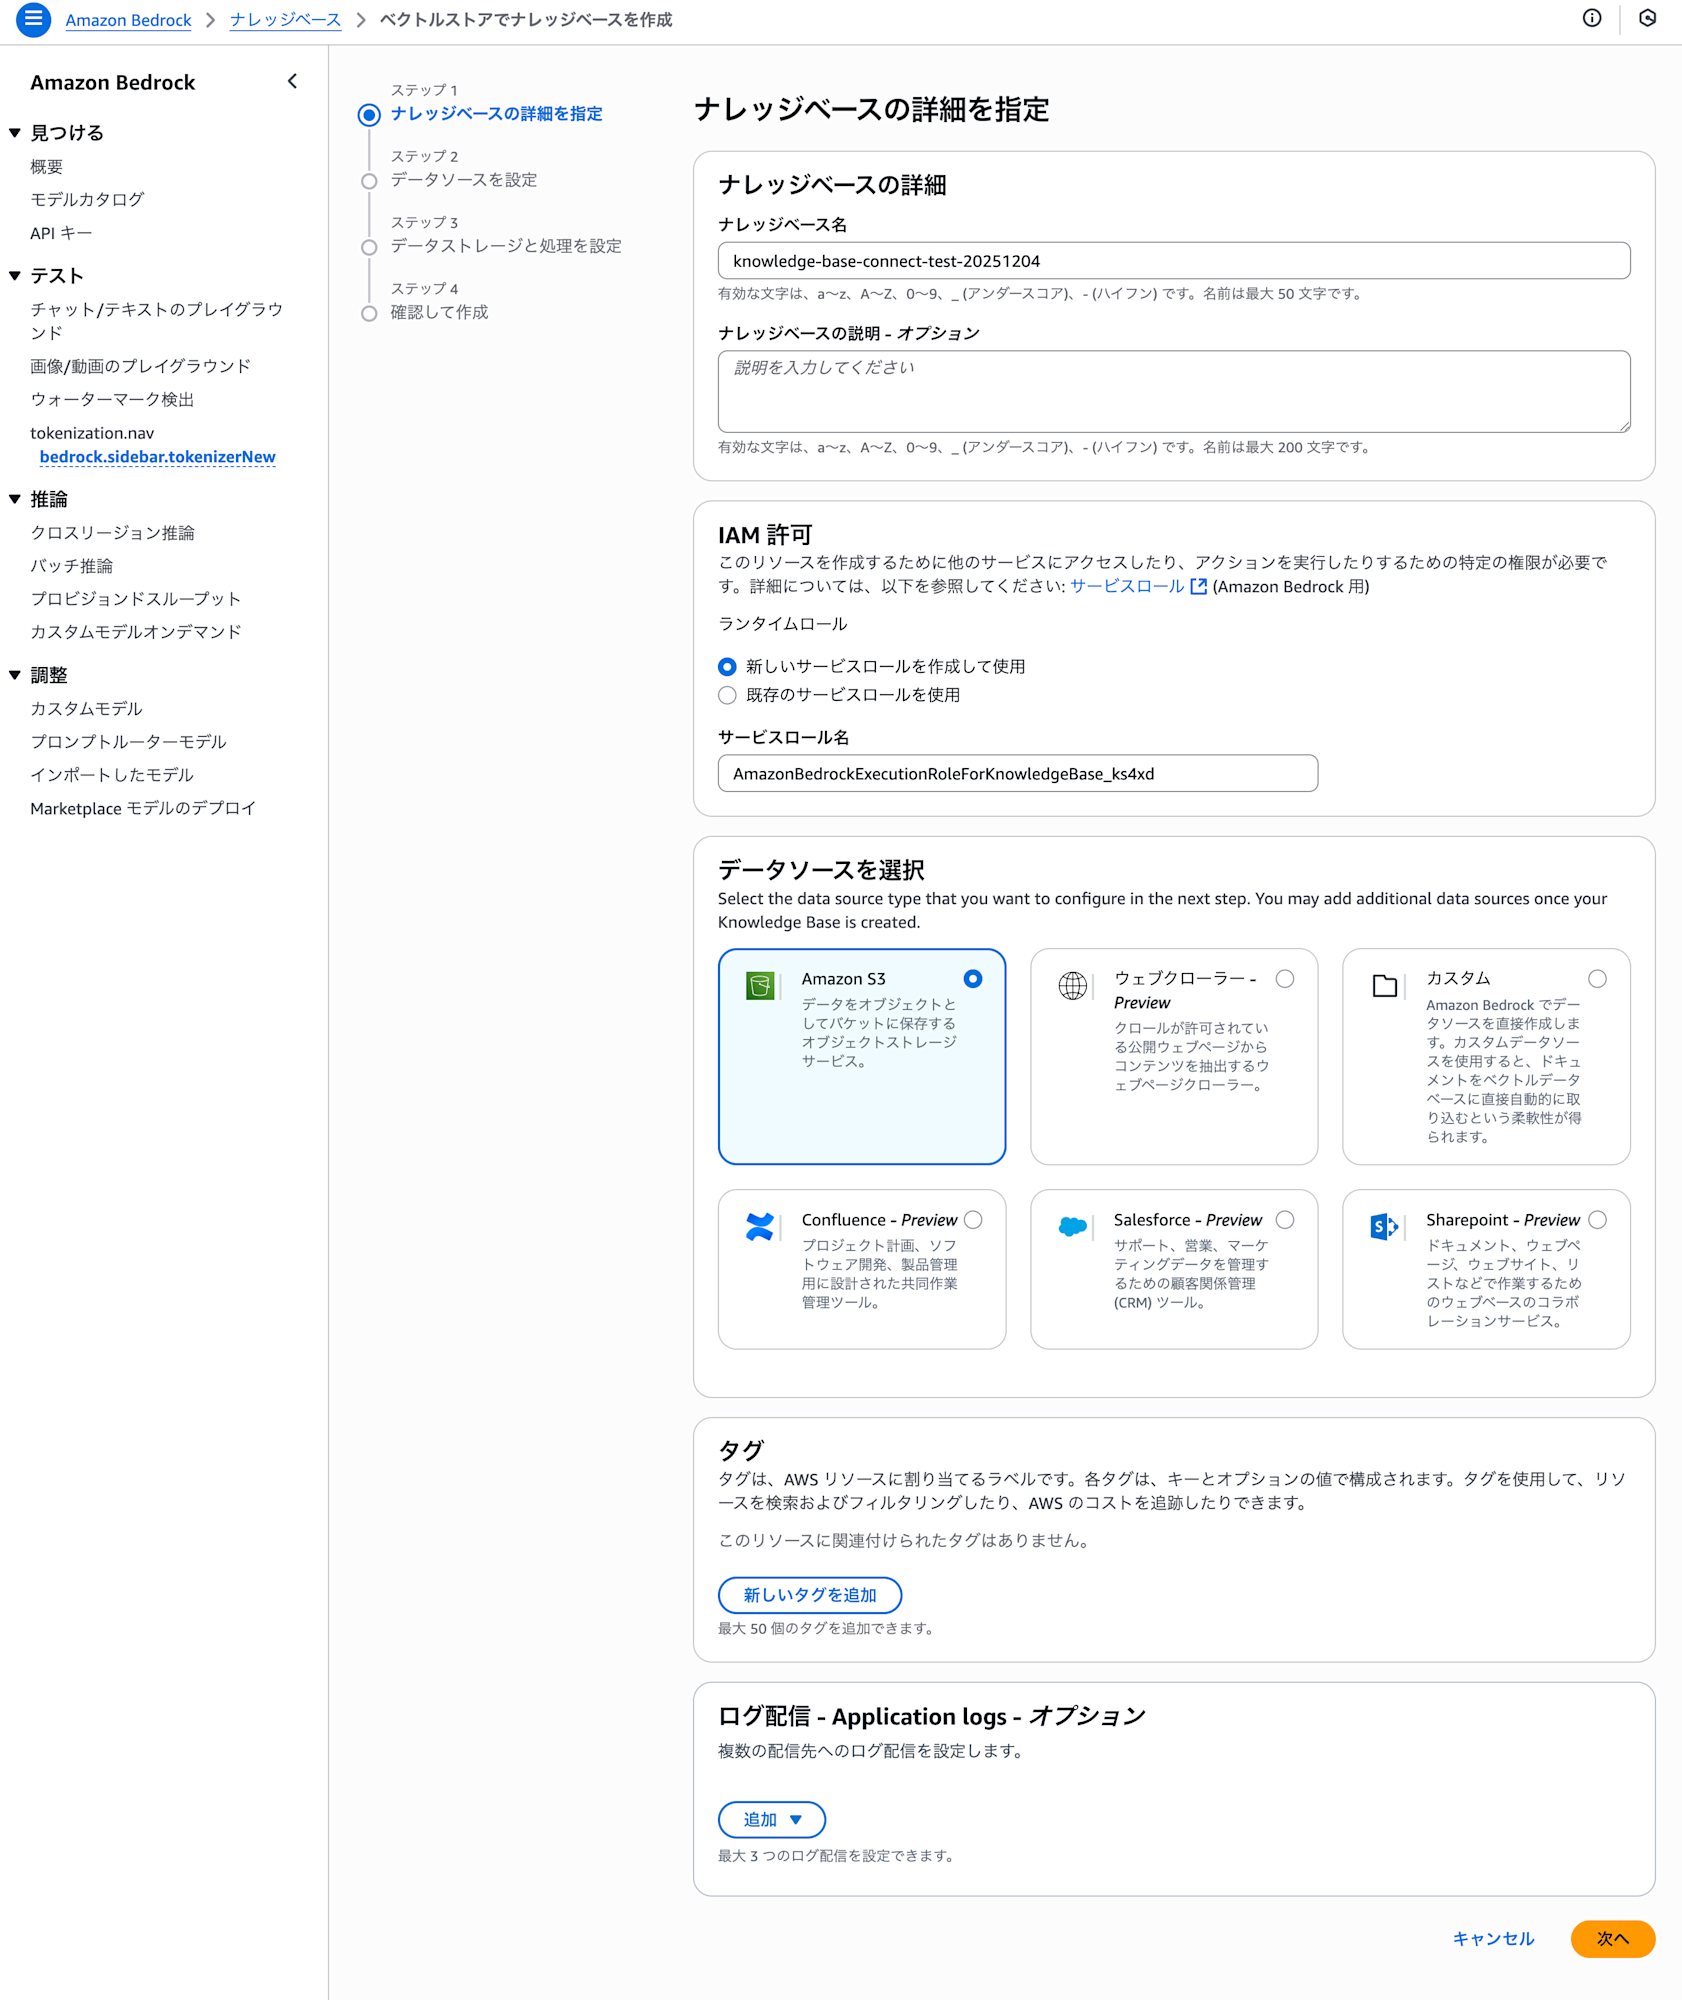Click the Sharepoint icon
This screenshot has width=1682, height=2000.
(1384, 1227)
